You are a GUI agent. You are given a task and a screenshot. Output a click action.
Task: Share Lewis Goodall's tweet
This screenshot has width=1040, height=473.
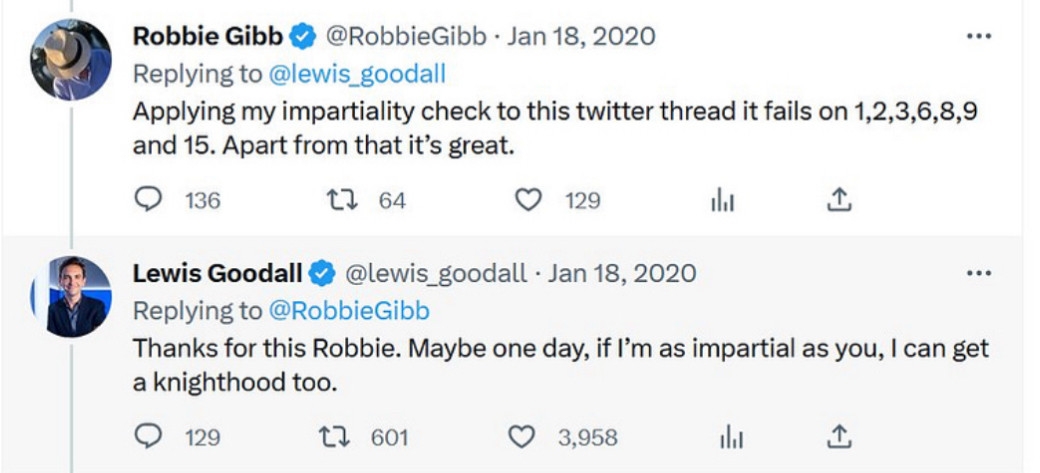tap(839, 437)
